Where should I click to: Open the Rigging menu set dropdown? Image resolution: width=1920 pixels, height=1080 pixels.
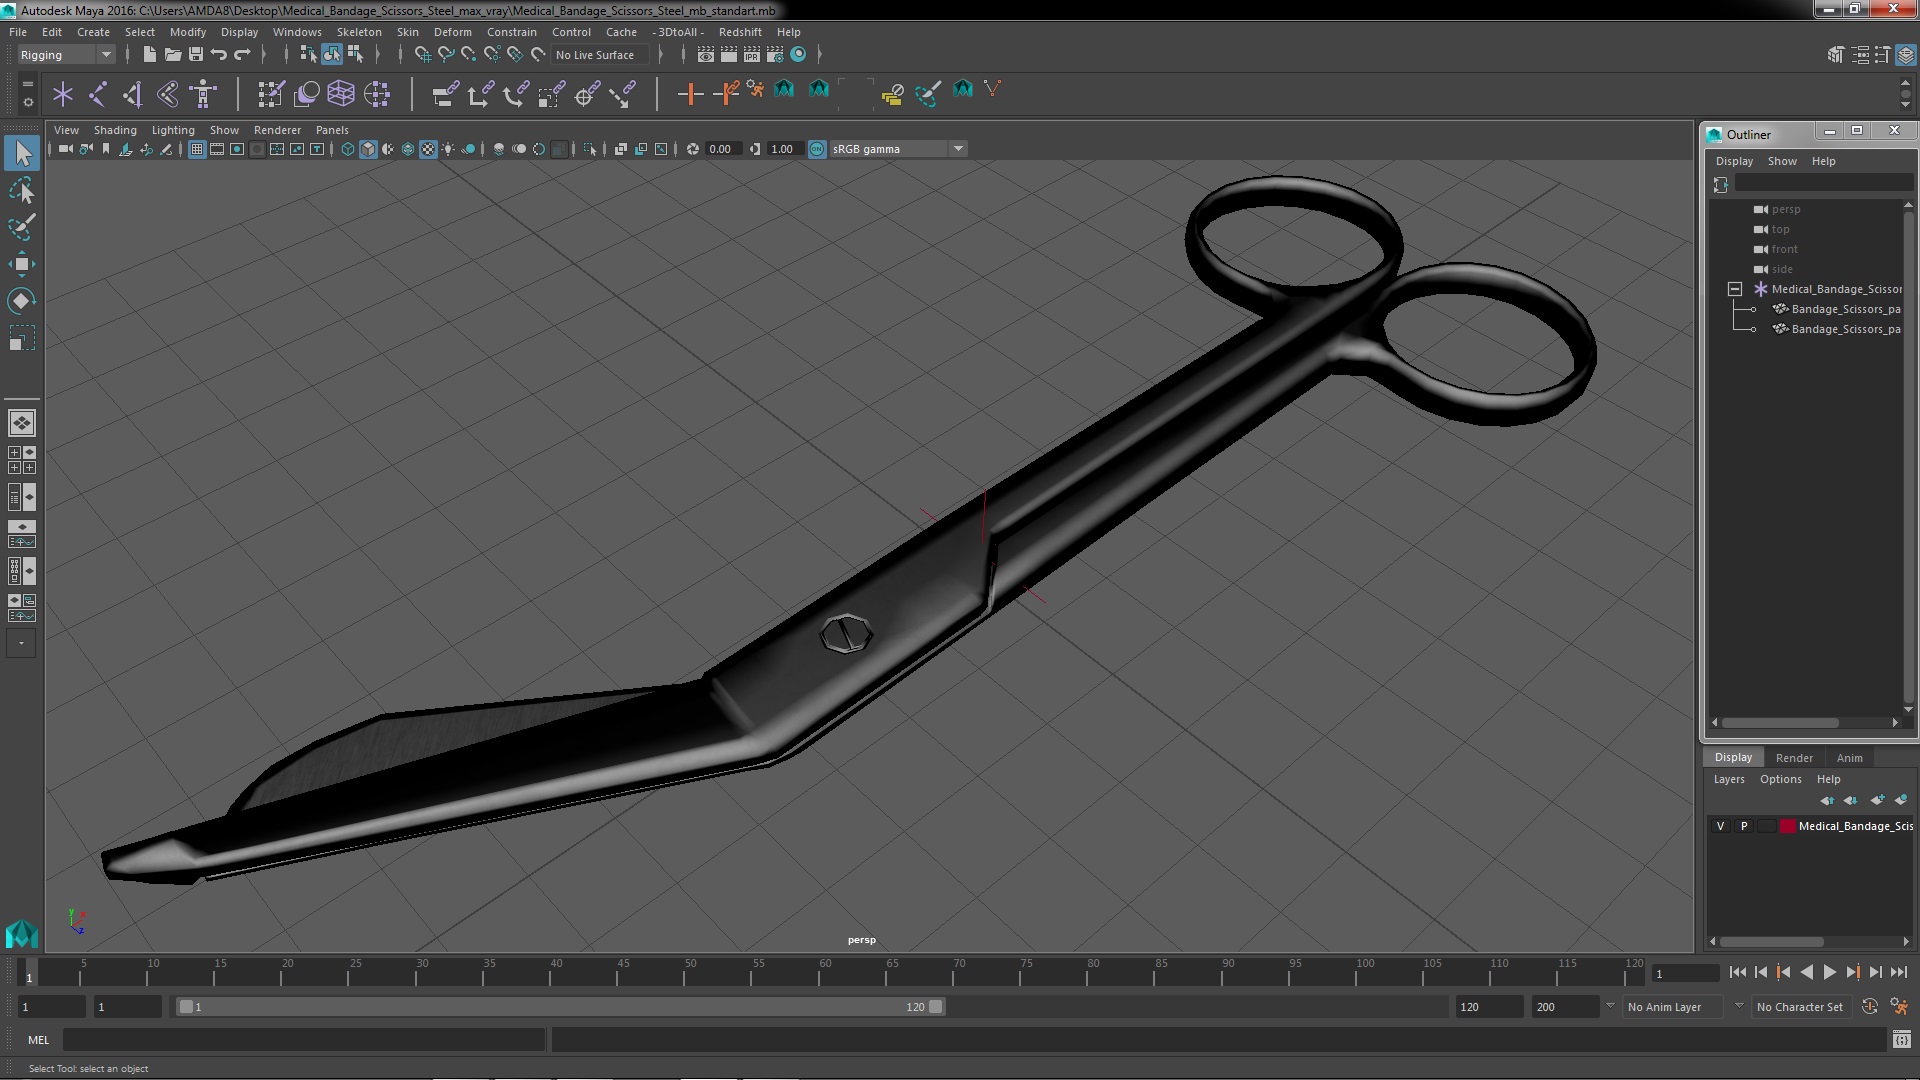pos(66,55)
